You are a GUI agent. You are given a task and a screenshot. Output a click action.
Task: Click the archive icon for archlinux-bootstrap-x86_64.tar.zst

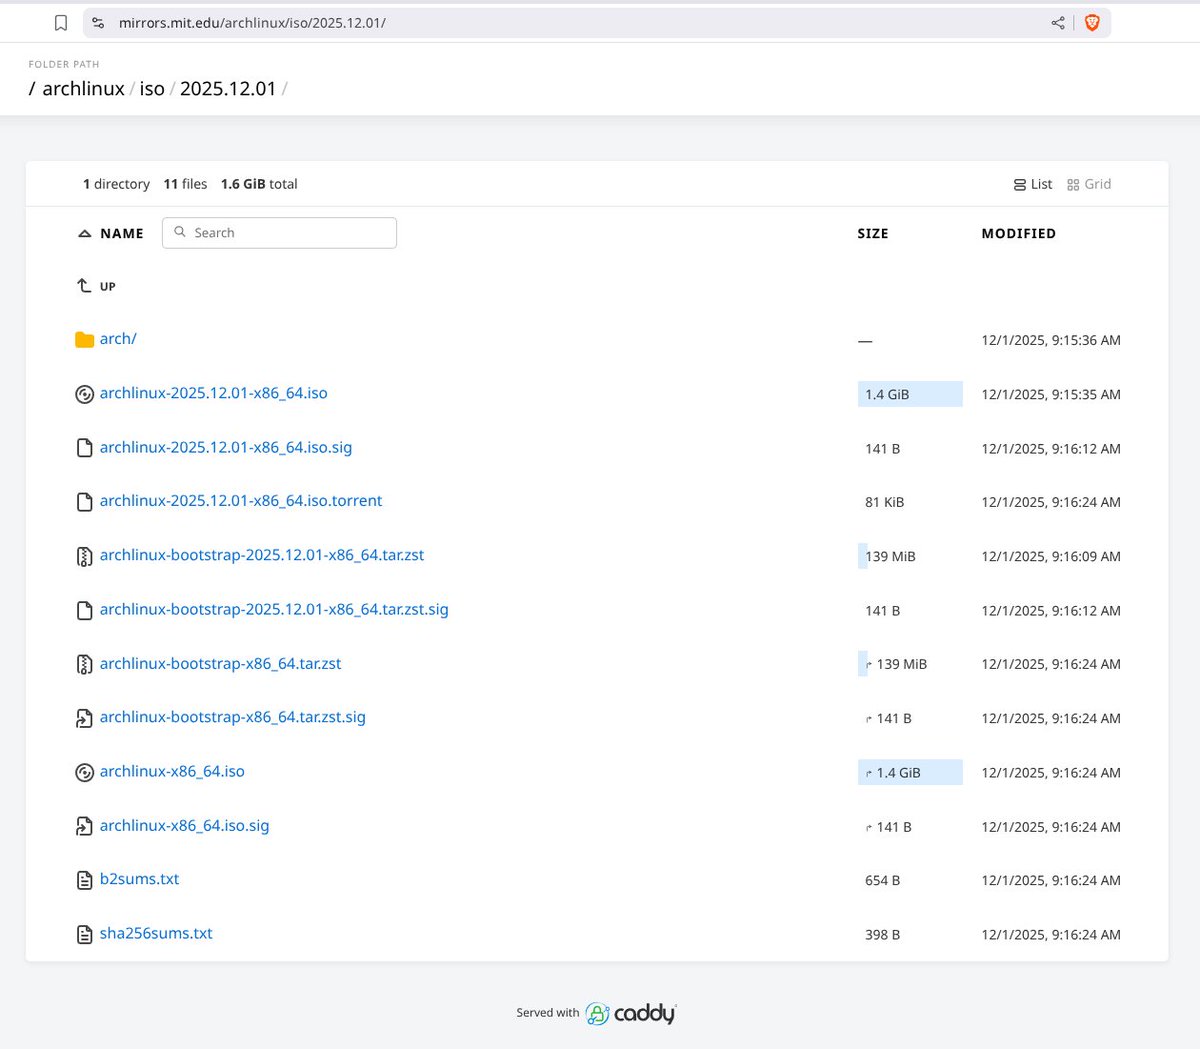click(x=84, y=664)
